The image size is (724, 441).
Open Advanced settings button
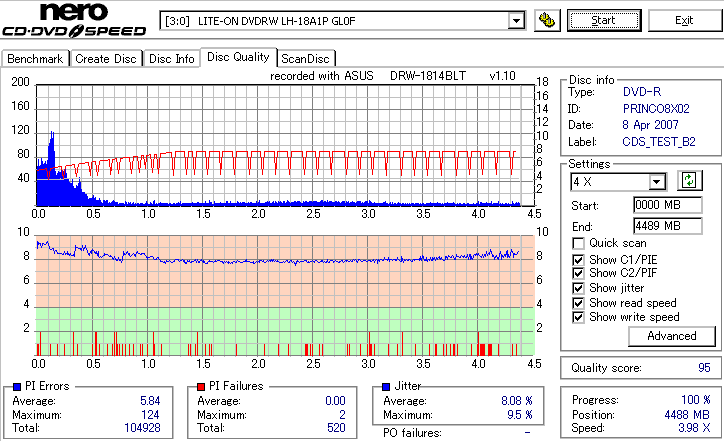pyautogui.click(x=672, y=336)
